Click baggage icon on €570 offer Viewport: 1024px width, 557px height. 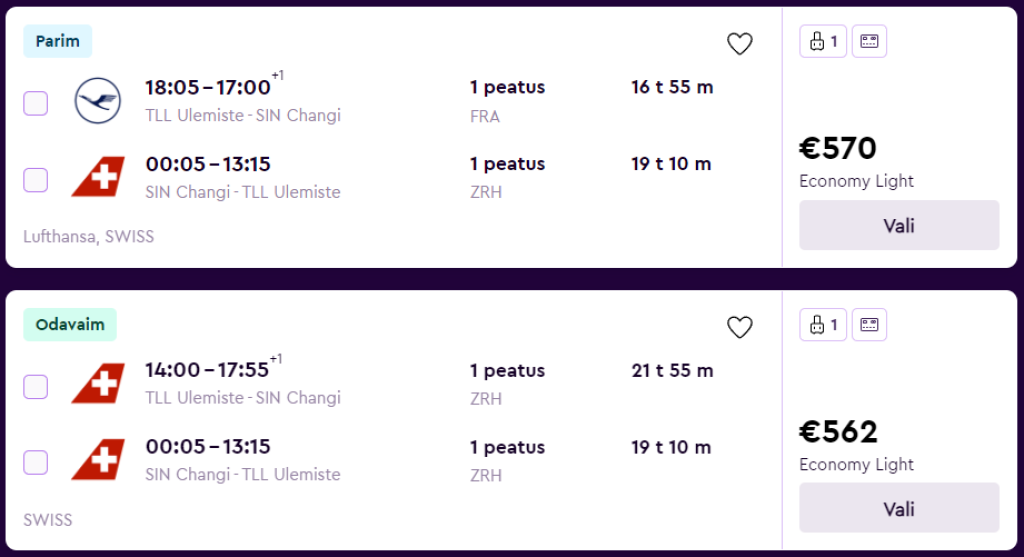pos(823,42)
